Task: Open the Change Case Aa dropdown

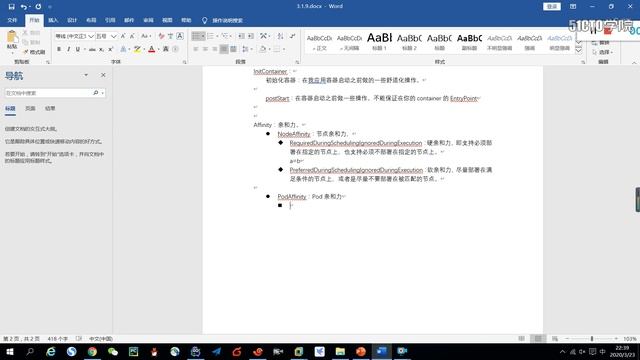Action: point(146,36)
